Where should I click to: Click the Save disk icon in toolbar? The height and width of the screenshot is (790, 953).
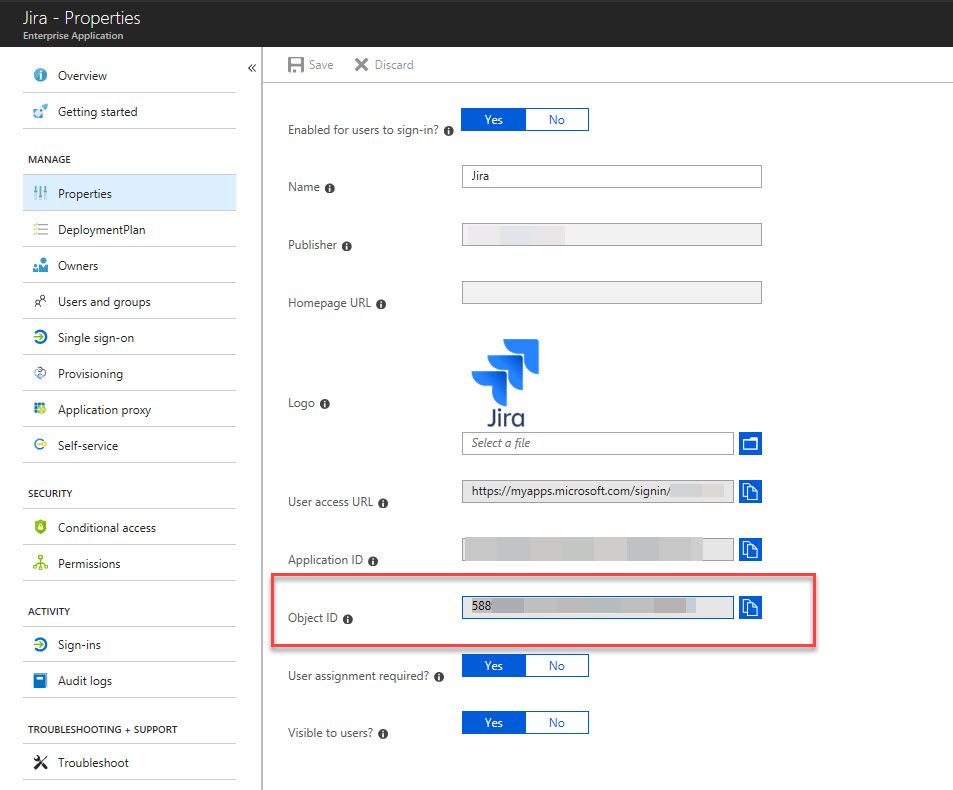(295, 65)
